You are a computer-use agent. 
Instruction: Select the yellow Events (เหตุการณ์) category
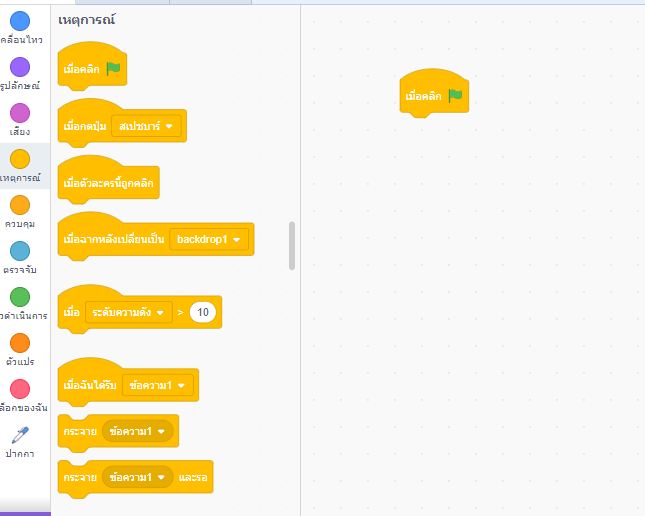coord(20,166)
